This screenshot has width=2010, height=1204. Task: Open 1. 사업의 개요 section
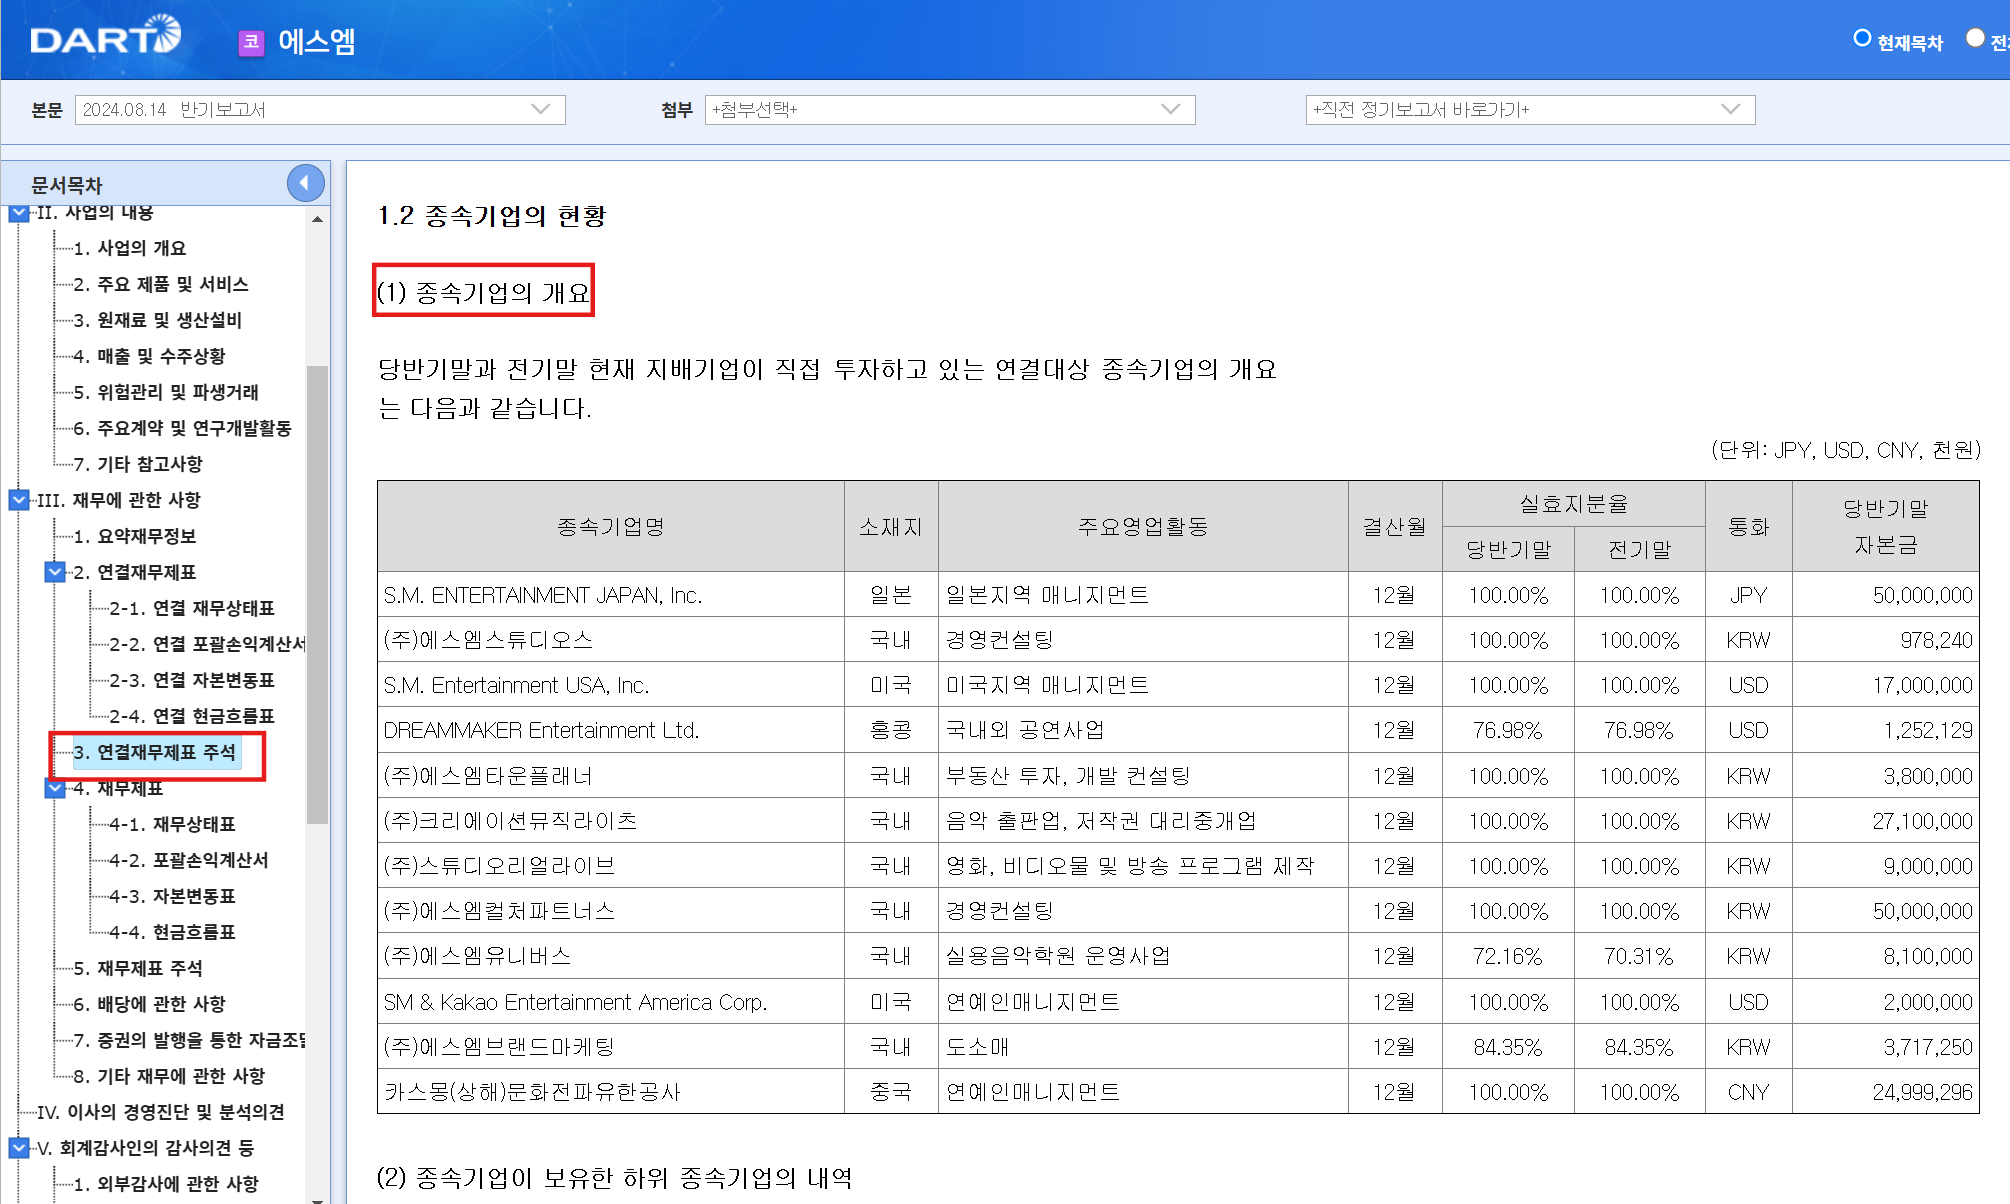pyautogui.click(x=130, y=248)
